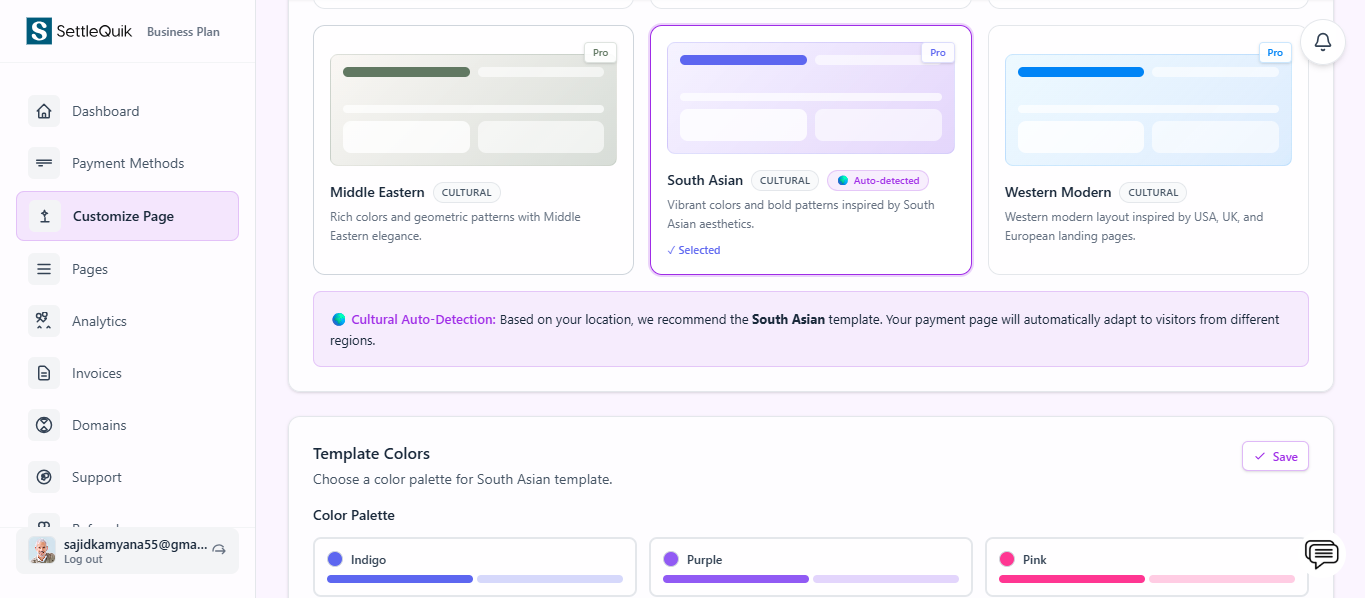Open the Refunds menu entry
Screen dimensions: 1365x598
click(95, 527)
